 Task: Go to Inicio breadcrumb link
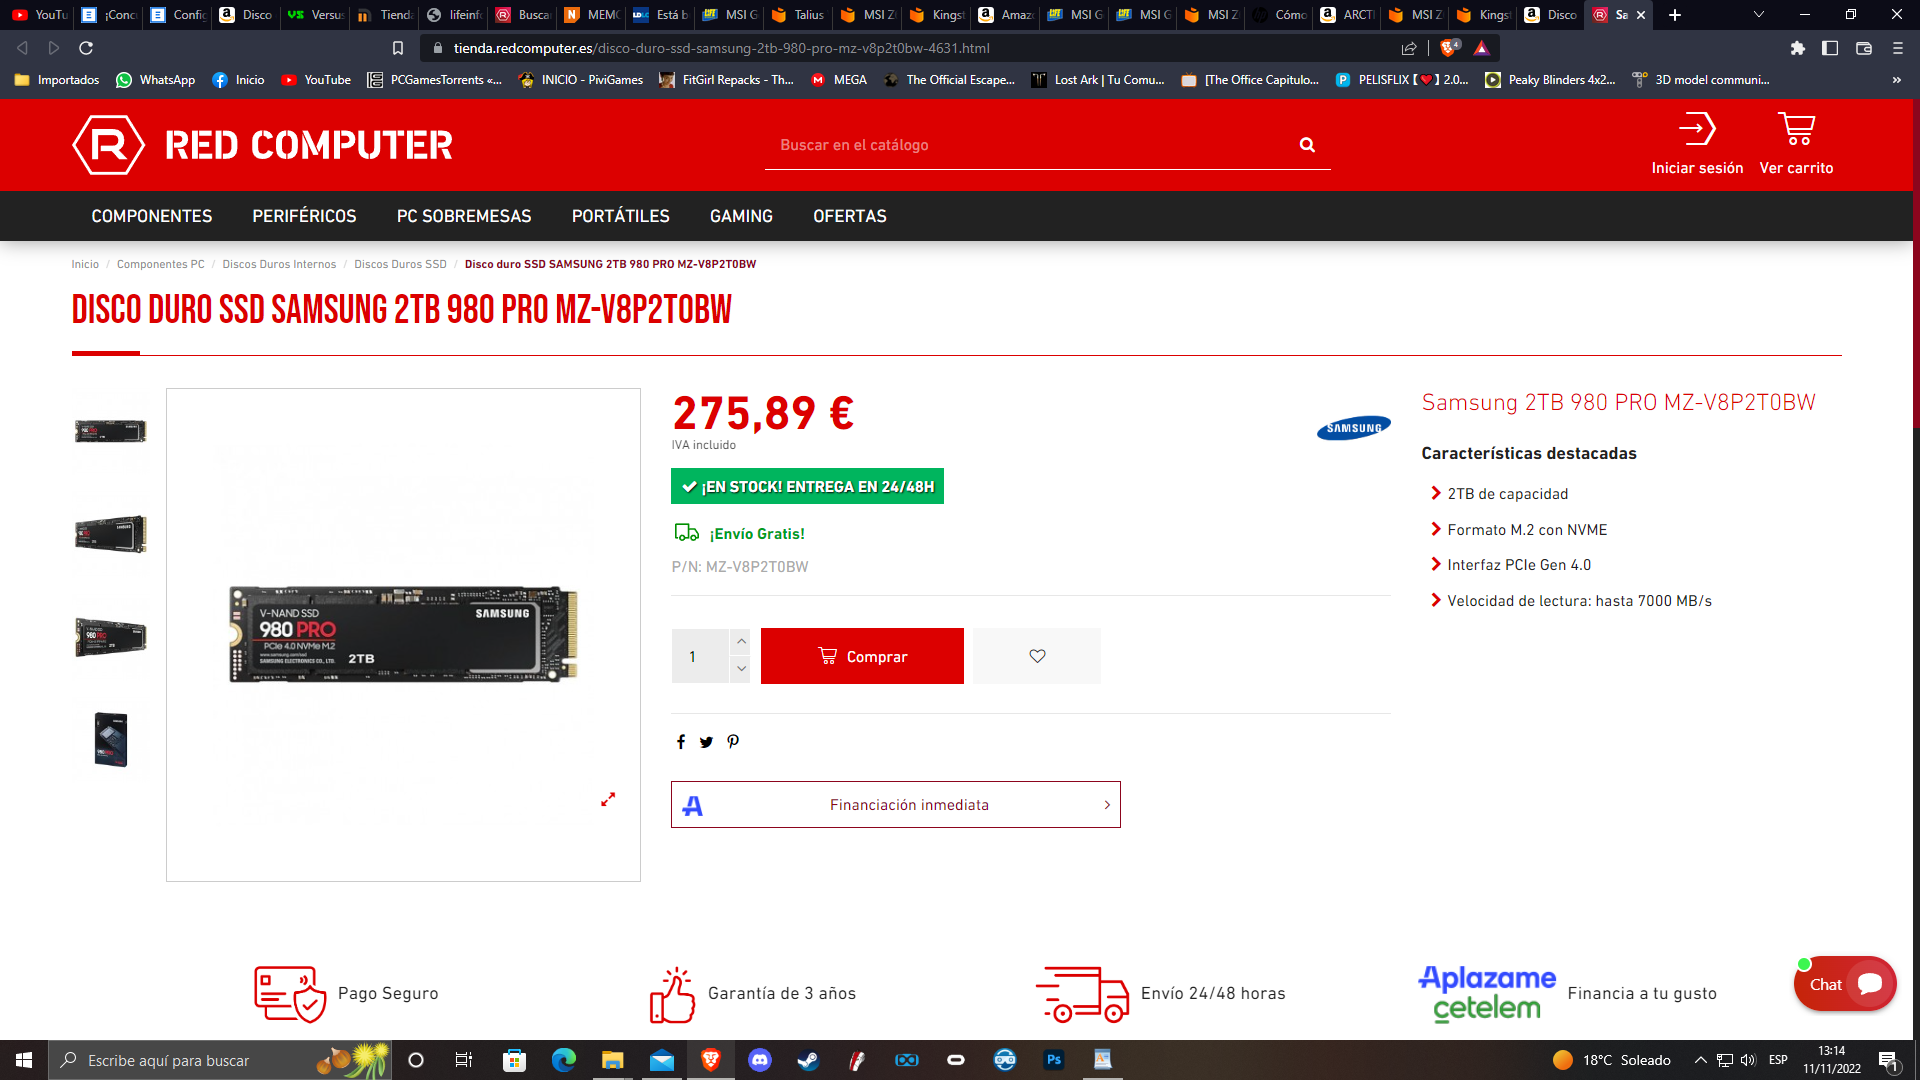point(85,264)
